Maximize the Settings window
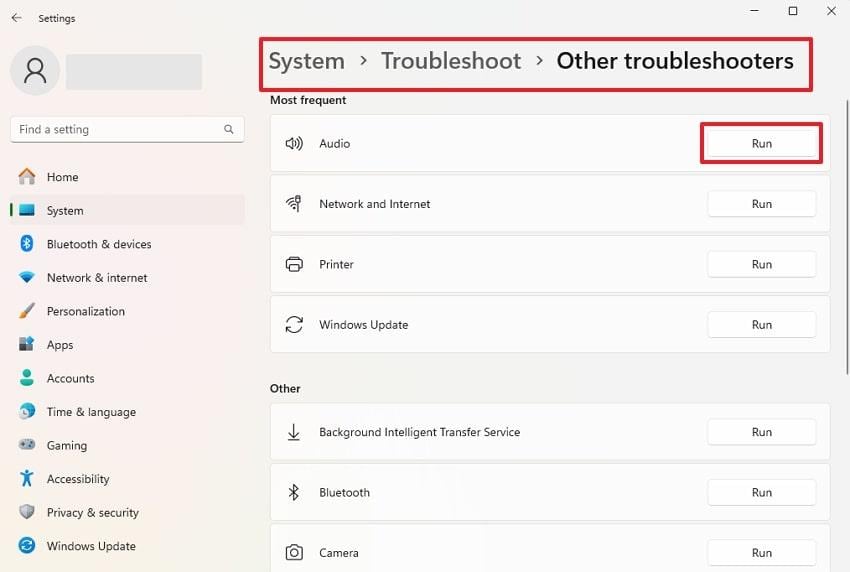Viewport: 850px width, 572px height. 793,11
